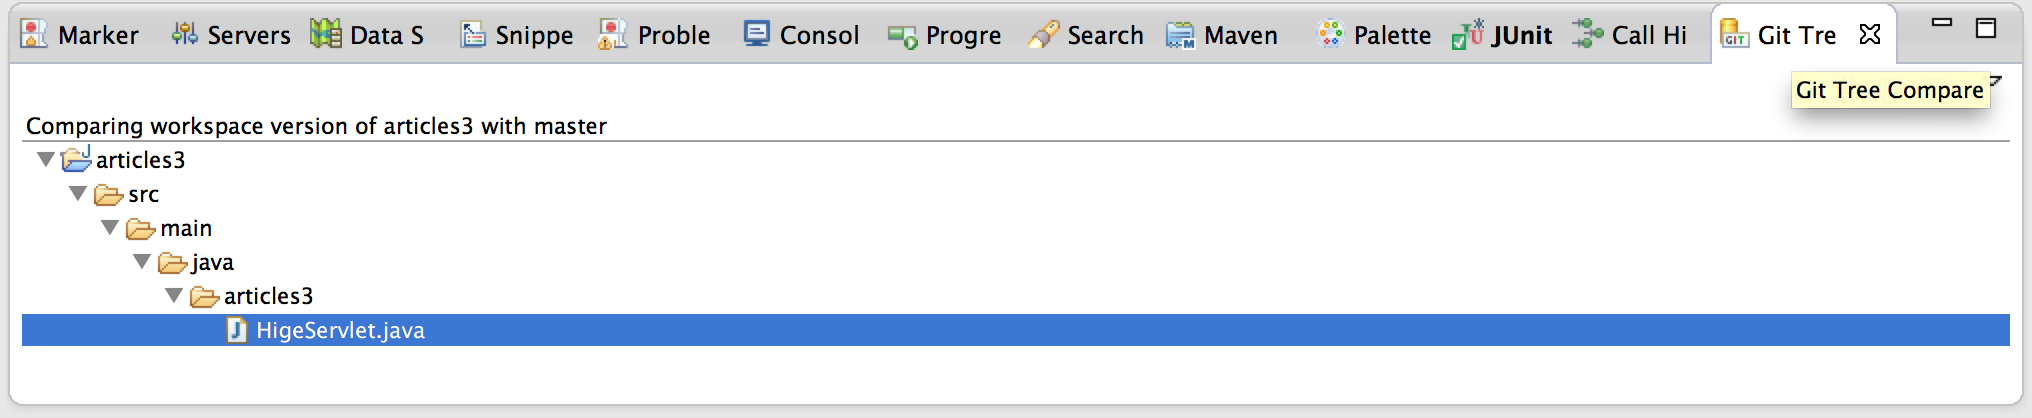Viewport: 2032px width, 418px height.
Task: Click the Servers view icon
Action: pos(184,34)
